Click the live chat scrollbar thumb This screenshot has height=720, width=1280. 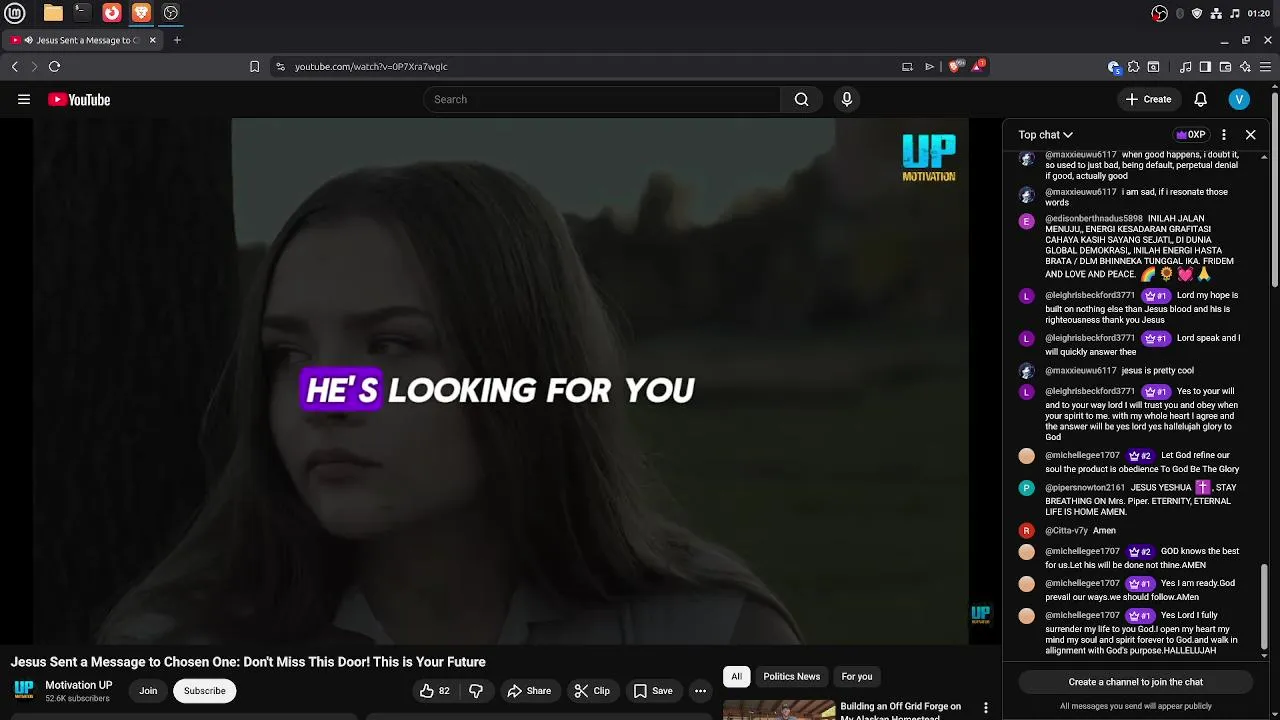(1265, 606)
